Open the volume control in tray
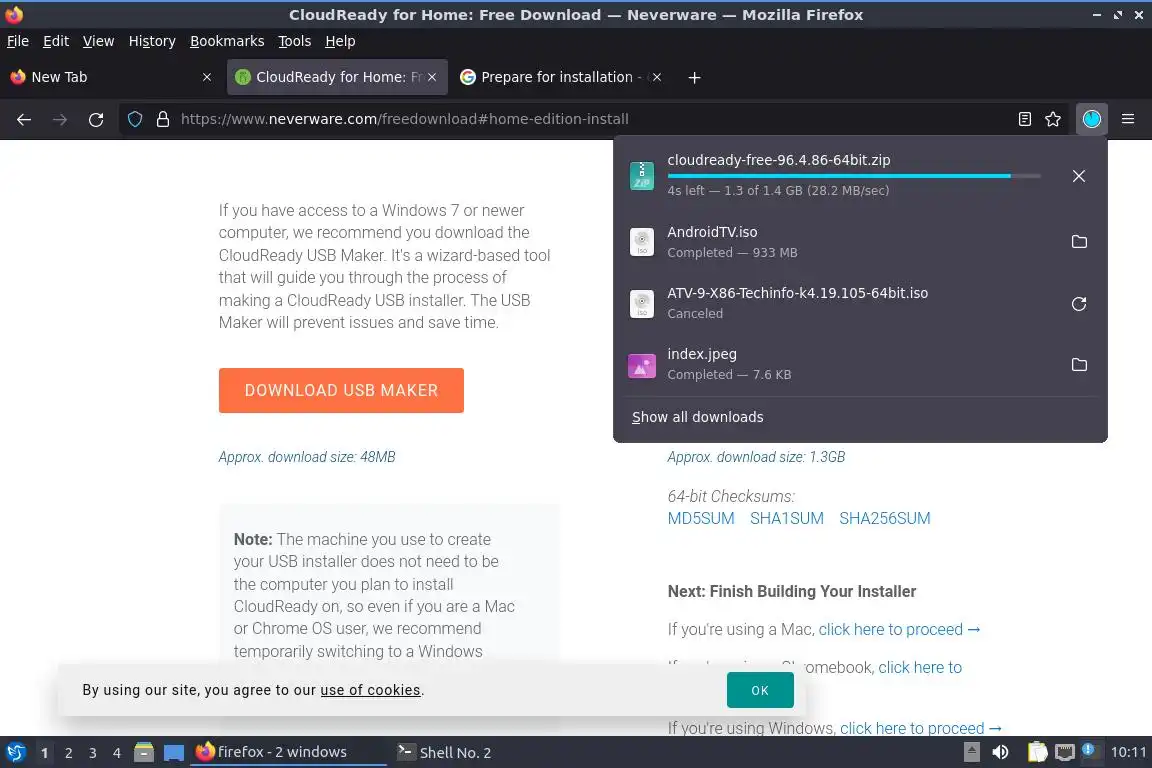This screenshot has height=768, width=1152. [1000, 753]
